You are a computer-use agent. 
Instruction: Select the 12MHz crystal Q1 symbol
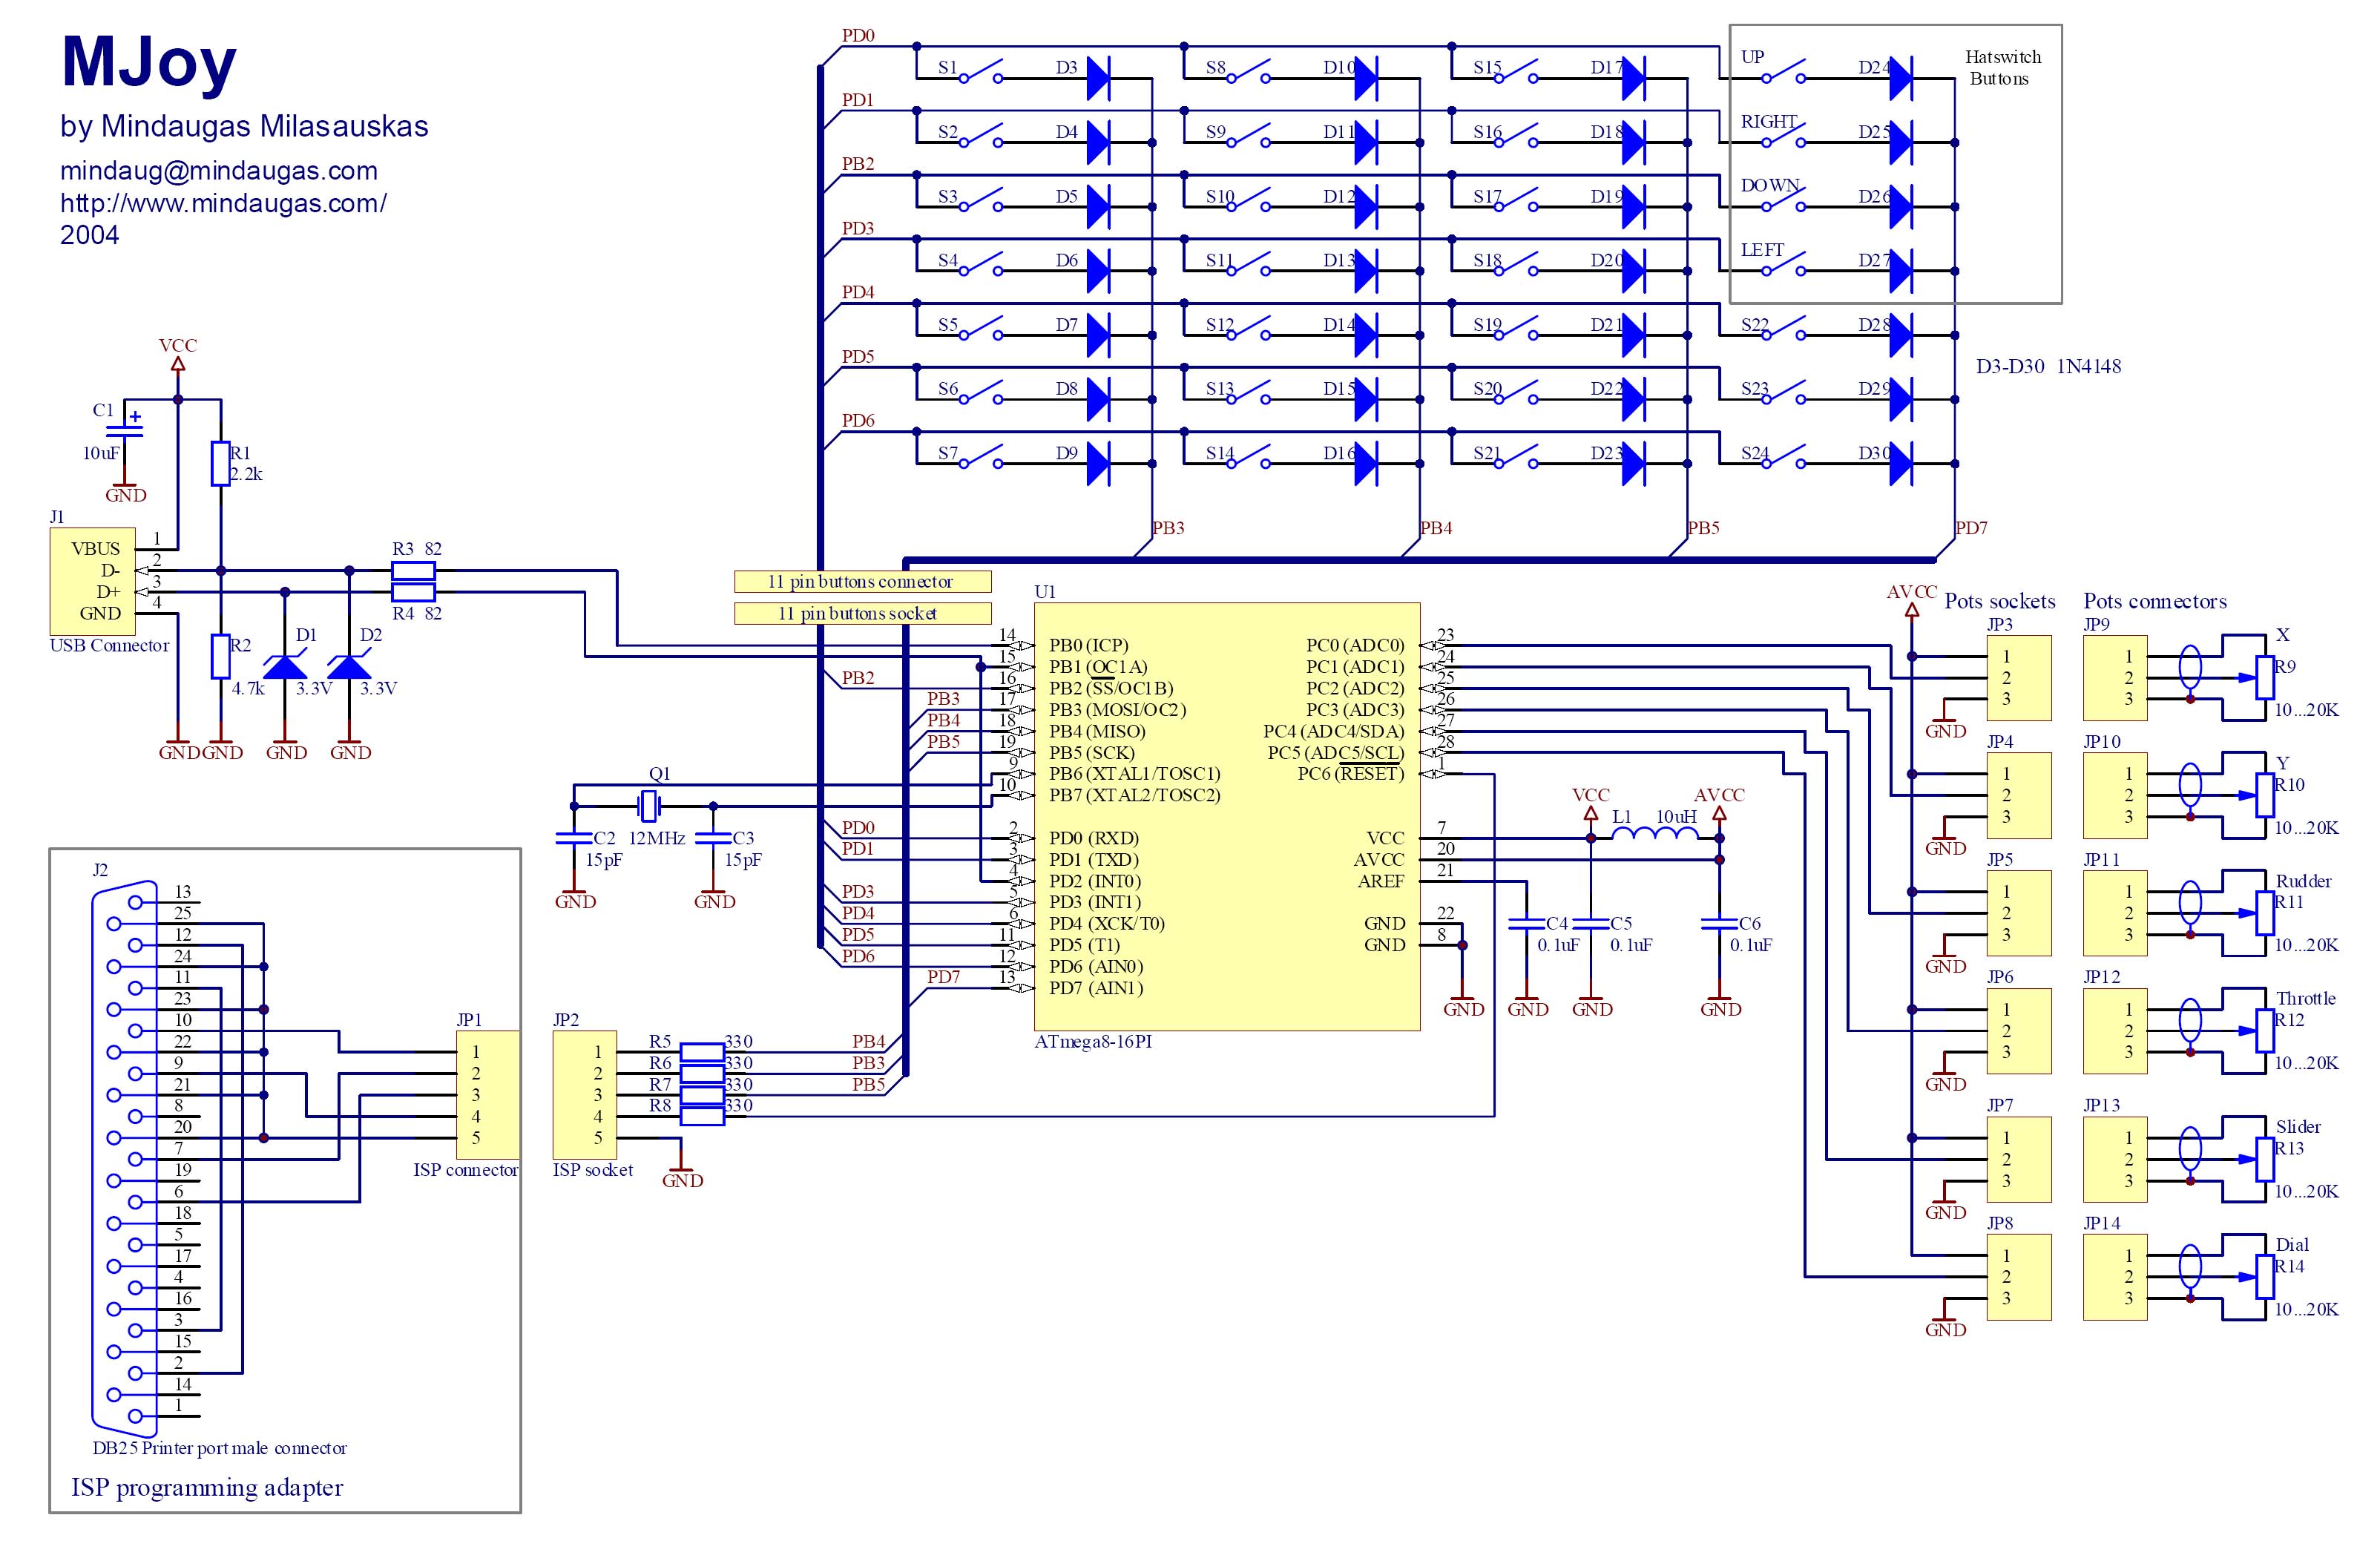[650, 804]
